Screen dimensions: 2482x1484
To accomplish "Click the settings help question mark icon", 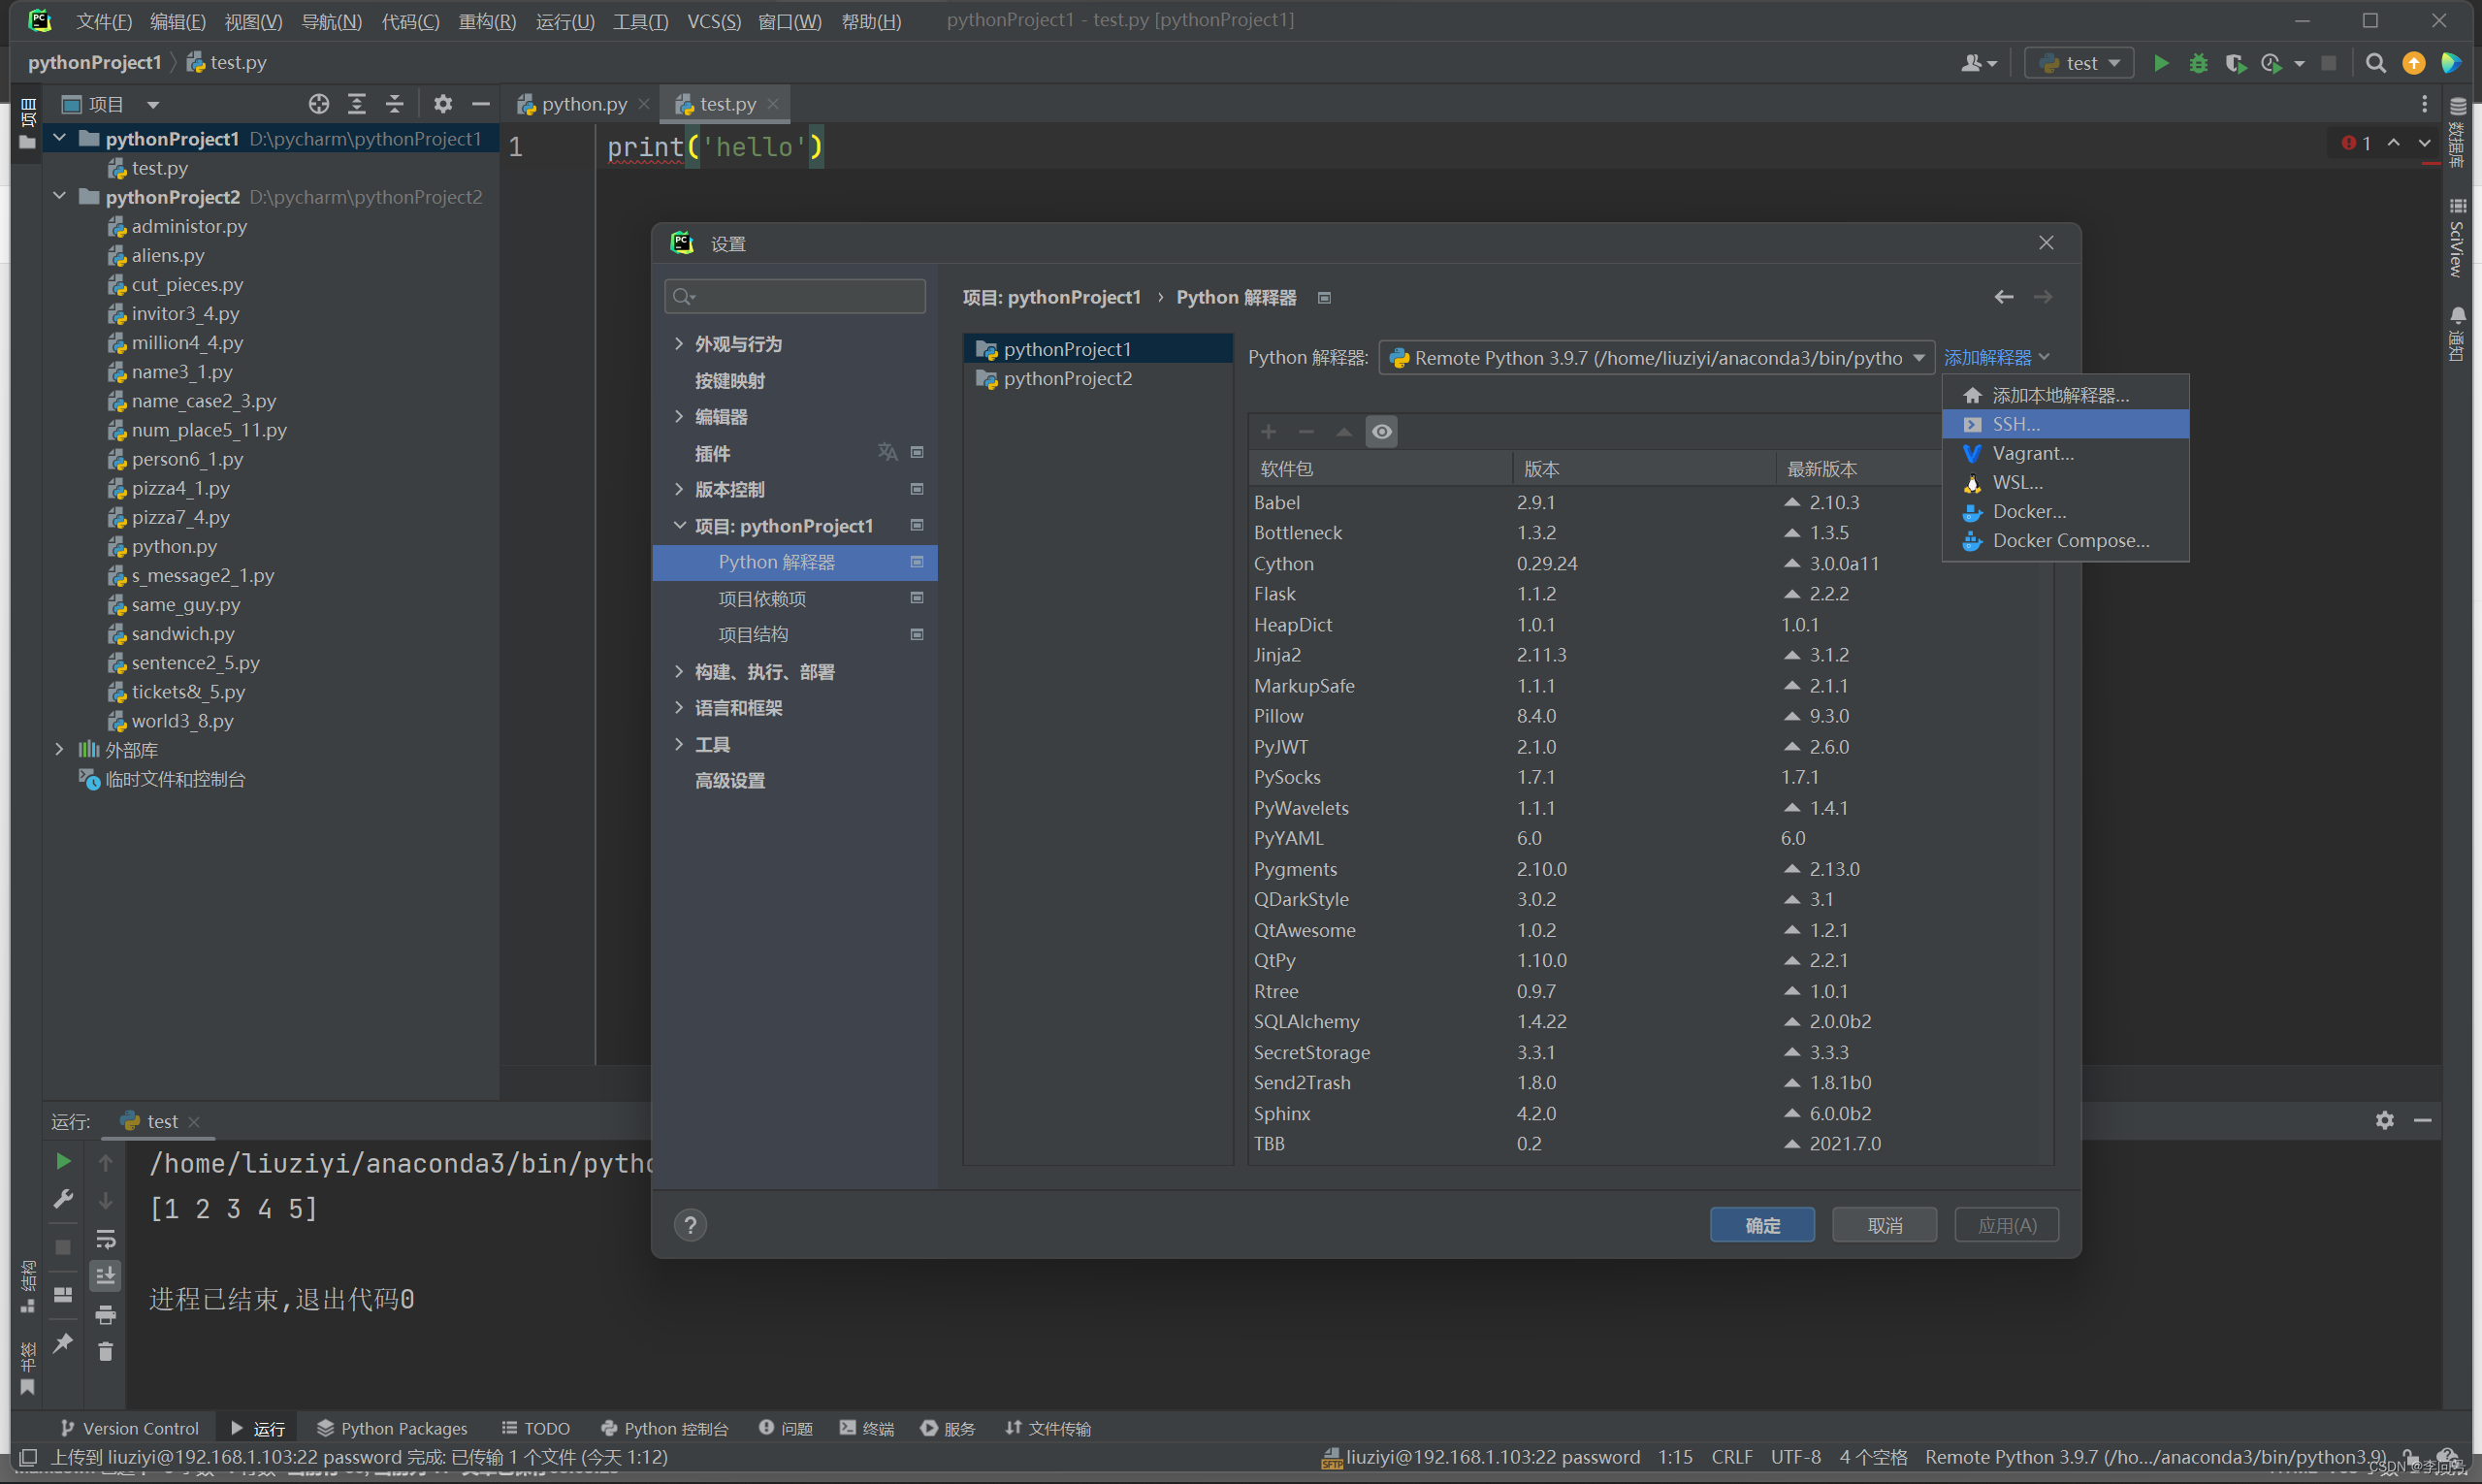I will (690, 1225).
